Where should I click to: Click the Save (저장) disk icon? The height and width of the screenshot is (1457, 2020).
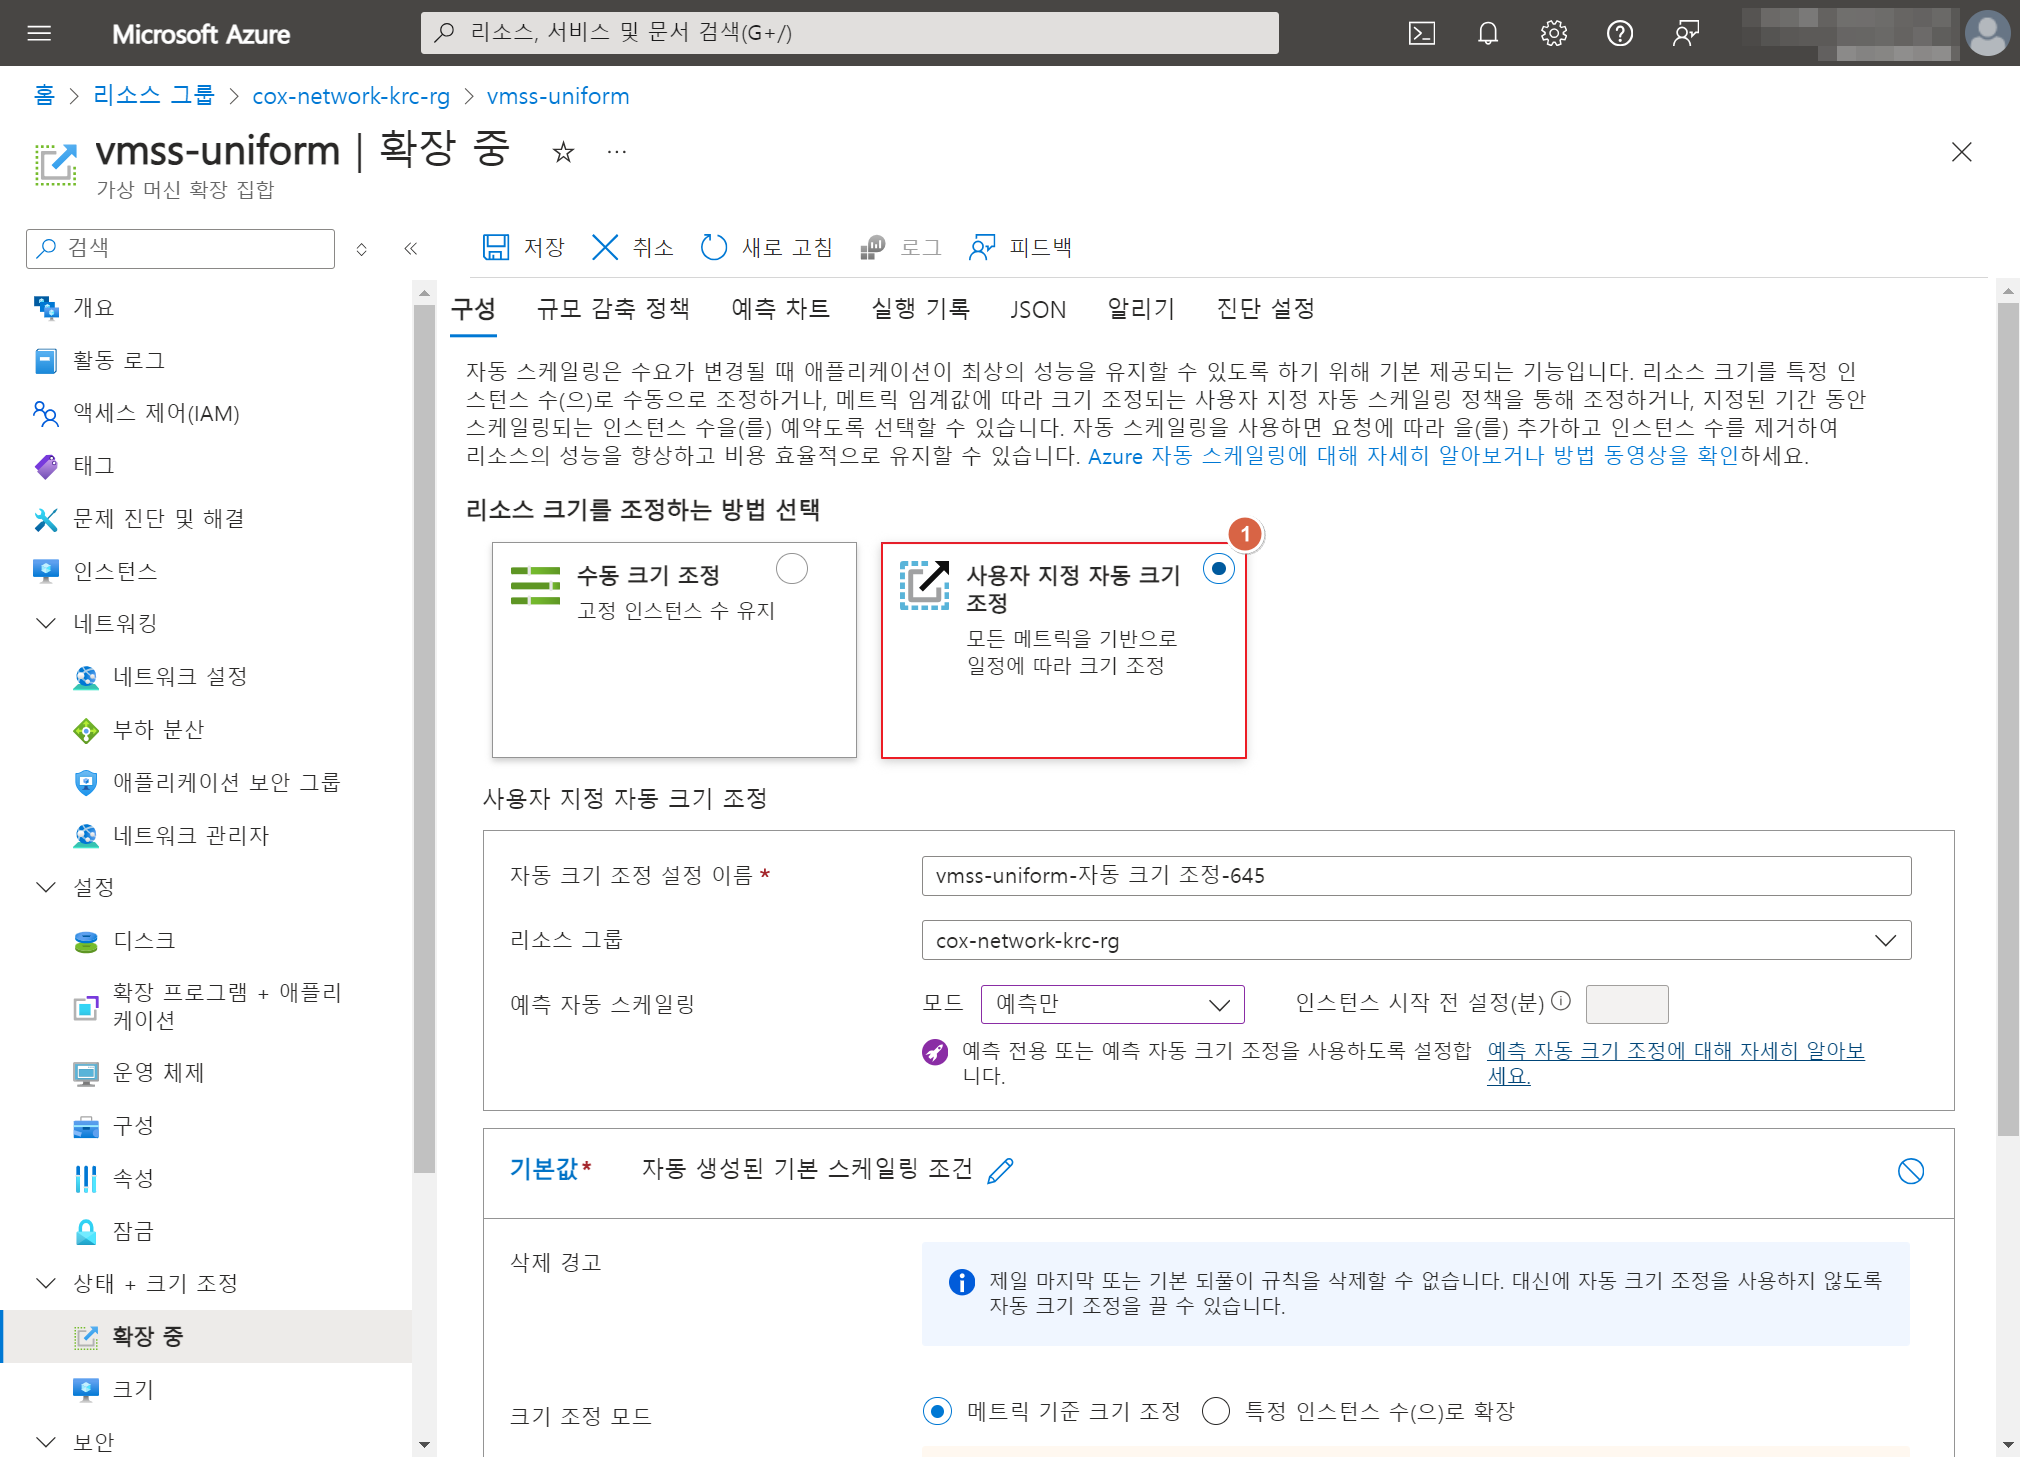coord(496,247)
